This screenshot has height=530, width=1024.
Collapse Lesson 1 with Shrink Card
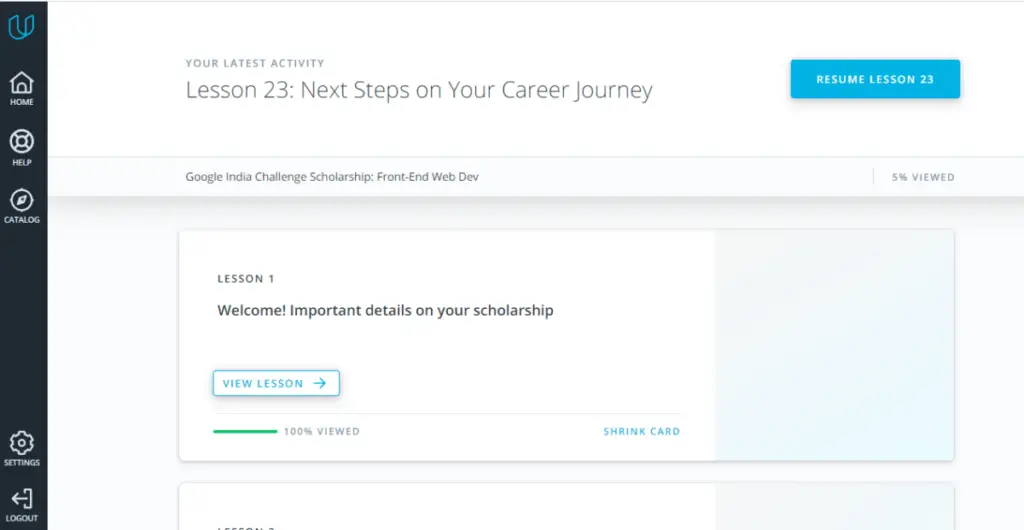(x=641, y=431)
